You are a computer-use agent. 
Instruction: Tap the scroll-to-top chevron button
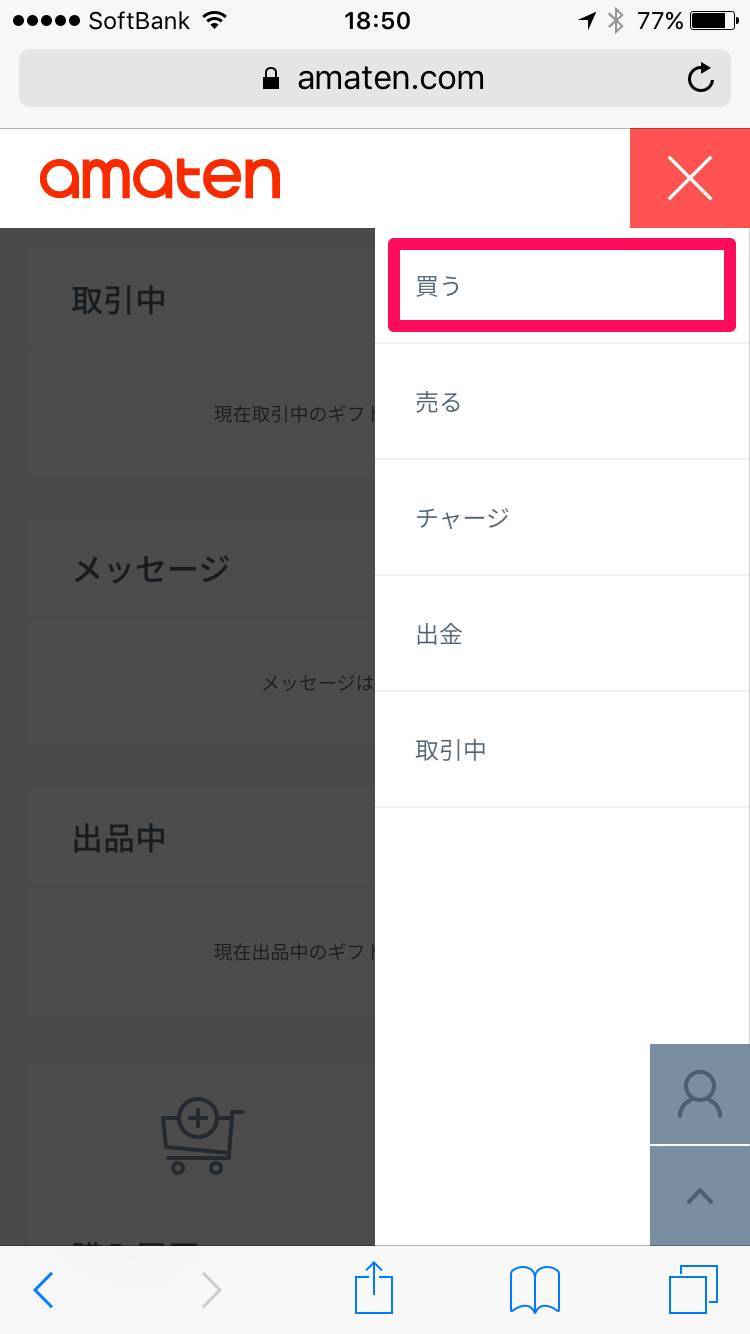(x=700, y=1196)
